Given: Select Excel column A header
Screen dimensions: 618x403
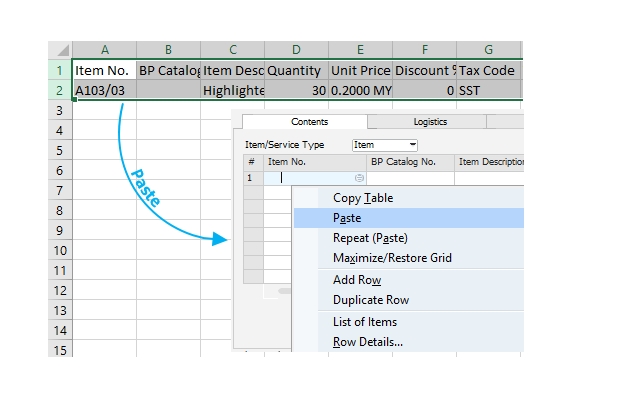Looking at the screenshot, I should [x=104, y=50].
